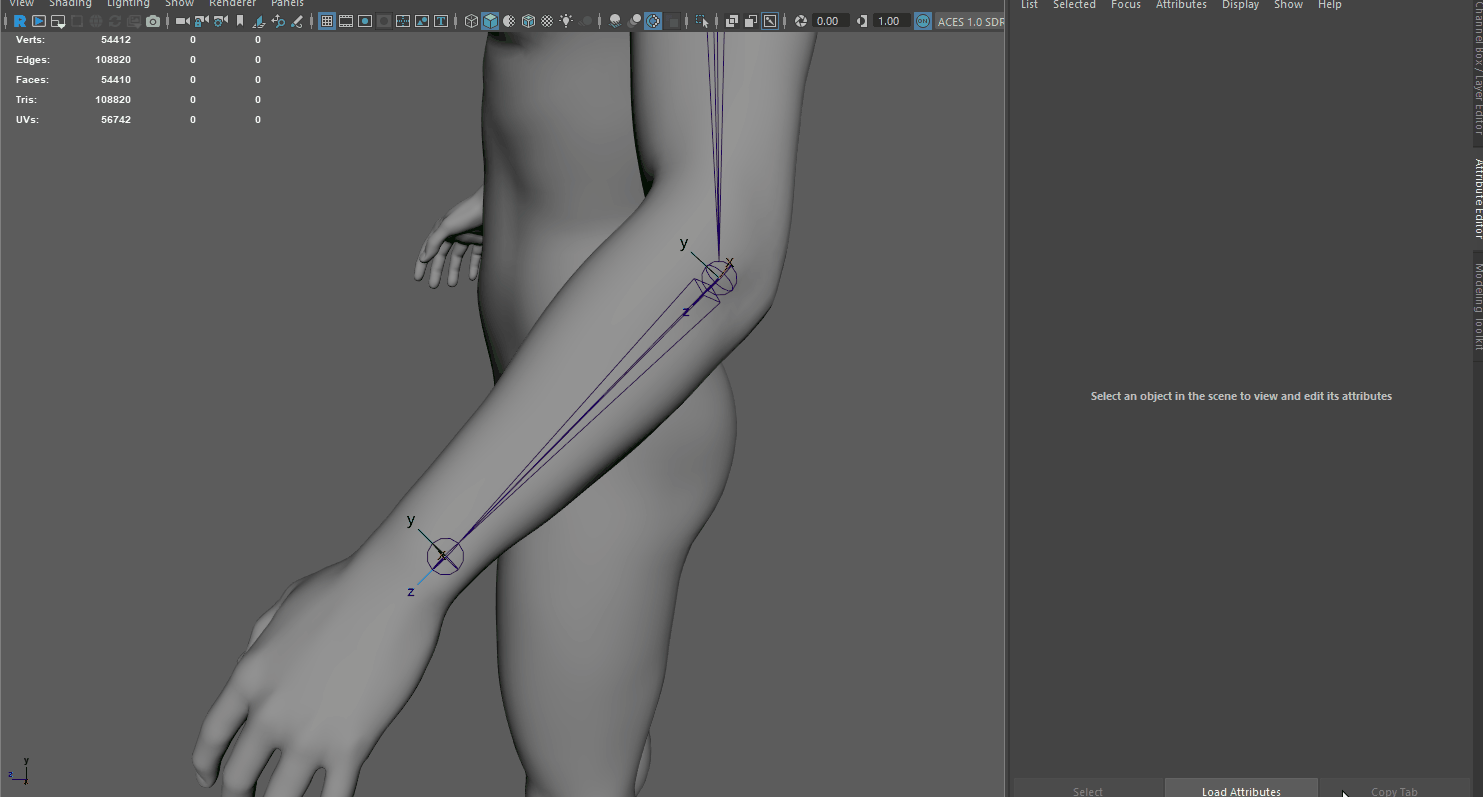Image resolution: width=1483 pixels, height=797 pixels.
Task: Switch to Modeling Toolkit side tab
Action: tap(1477, 306)
